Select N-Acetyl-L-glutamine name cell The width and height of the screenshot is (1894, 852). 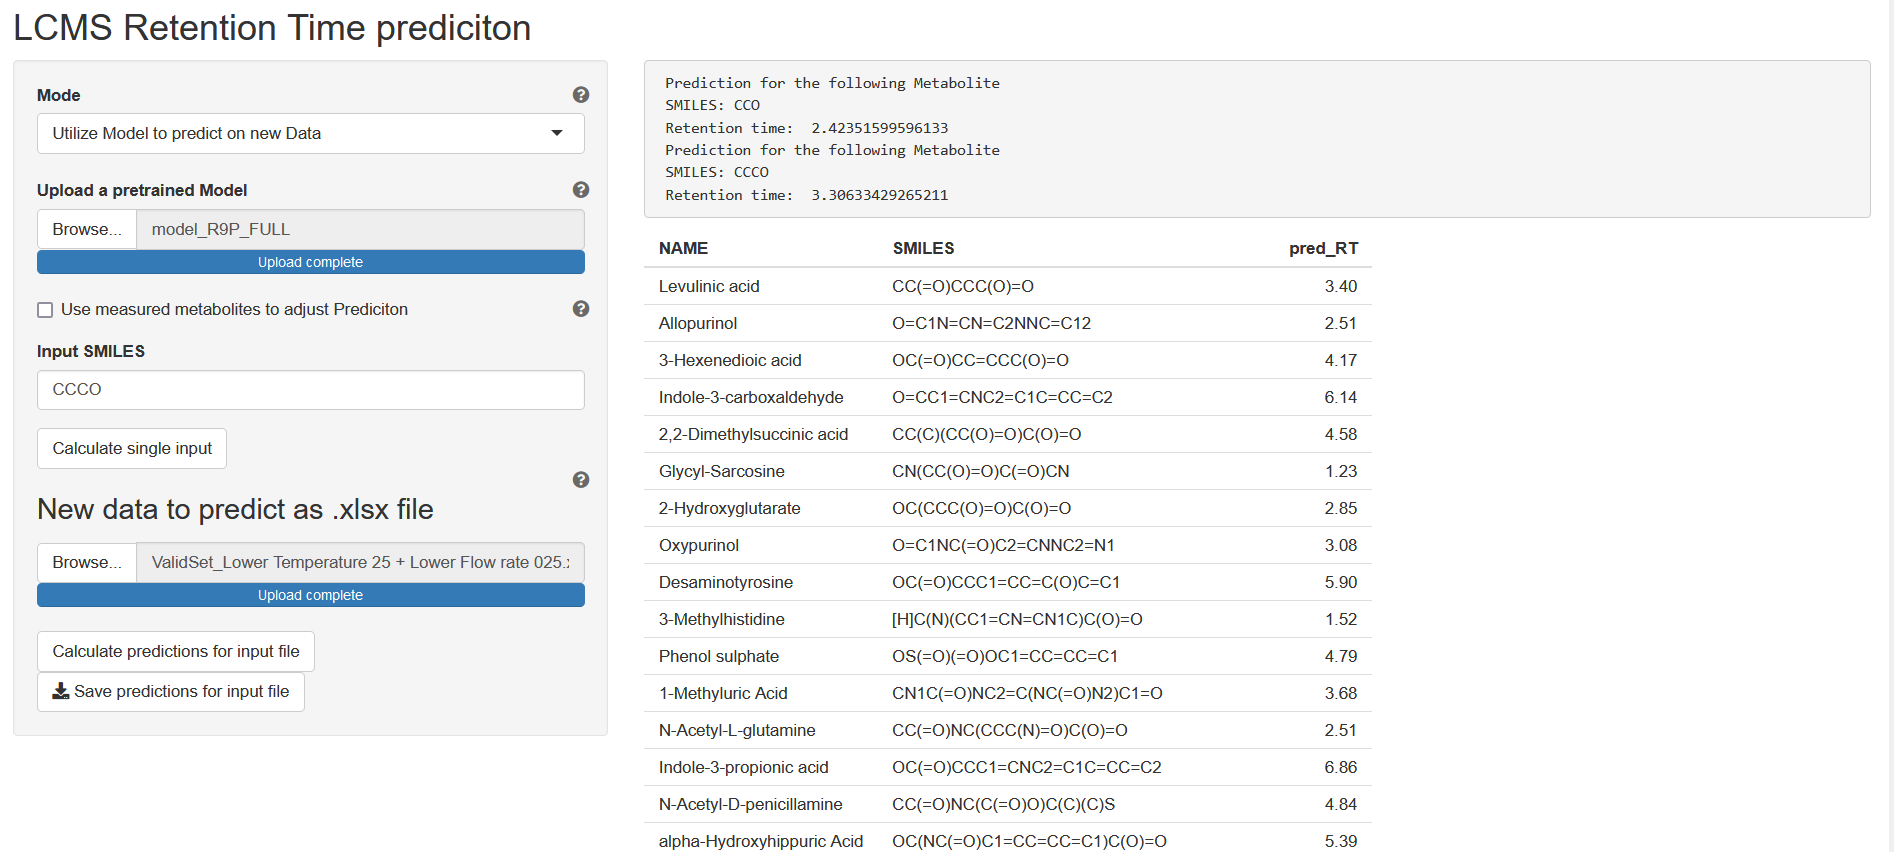click(737, 730)
